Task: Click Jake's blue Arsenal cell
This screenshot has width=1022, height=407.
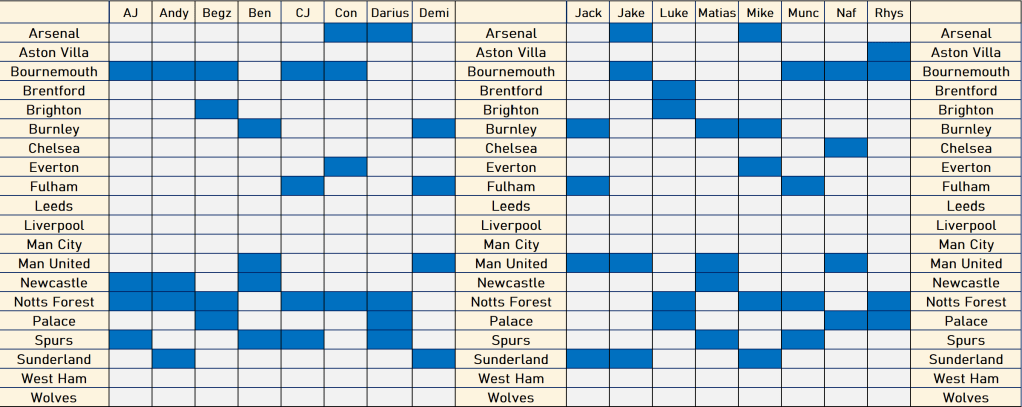Action: pos(631,33)
